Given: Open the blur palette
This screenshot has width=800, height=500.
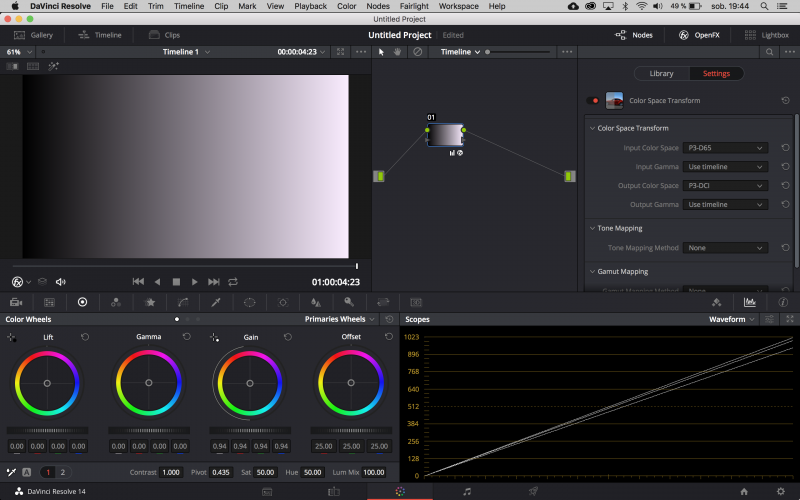Looking at the screenshot, I should [x=316, y=303].
